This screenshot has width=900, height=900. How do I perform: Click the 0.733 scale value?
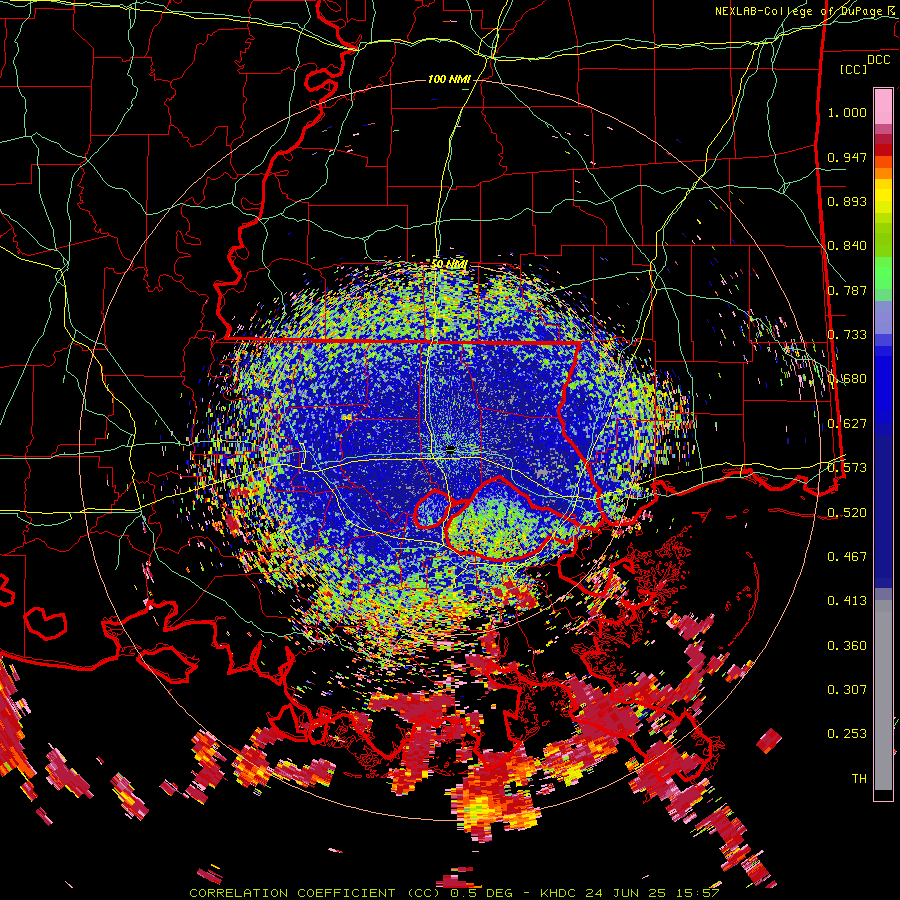[x=847, y=335]
